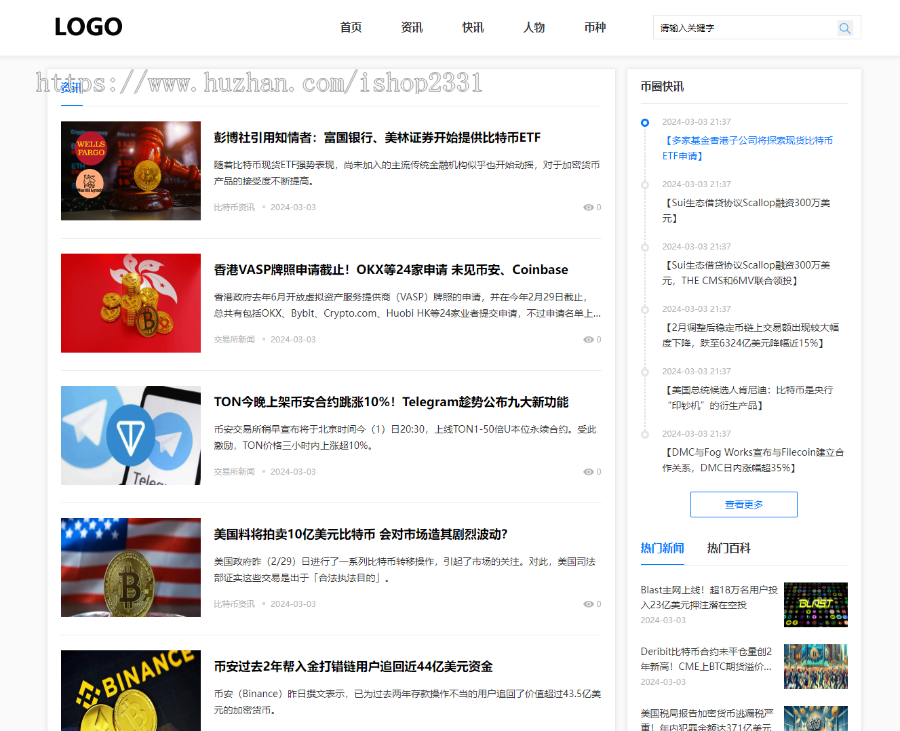The image size is (900, 731).
Task: Open 人物 in the navigation bar
Action: coord(534,28)
